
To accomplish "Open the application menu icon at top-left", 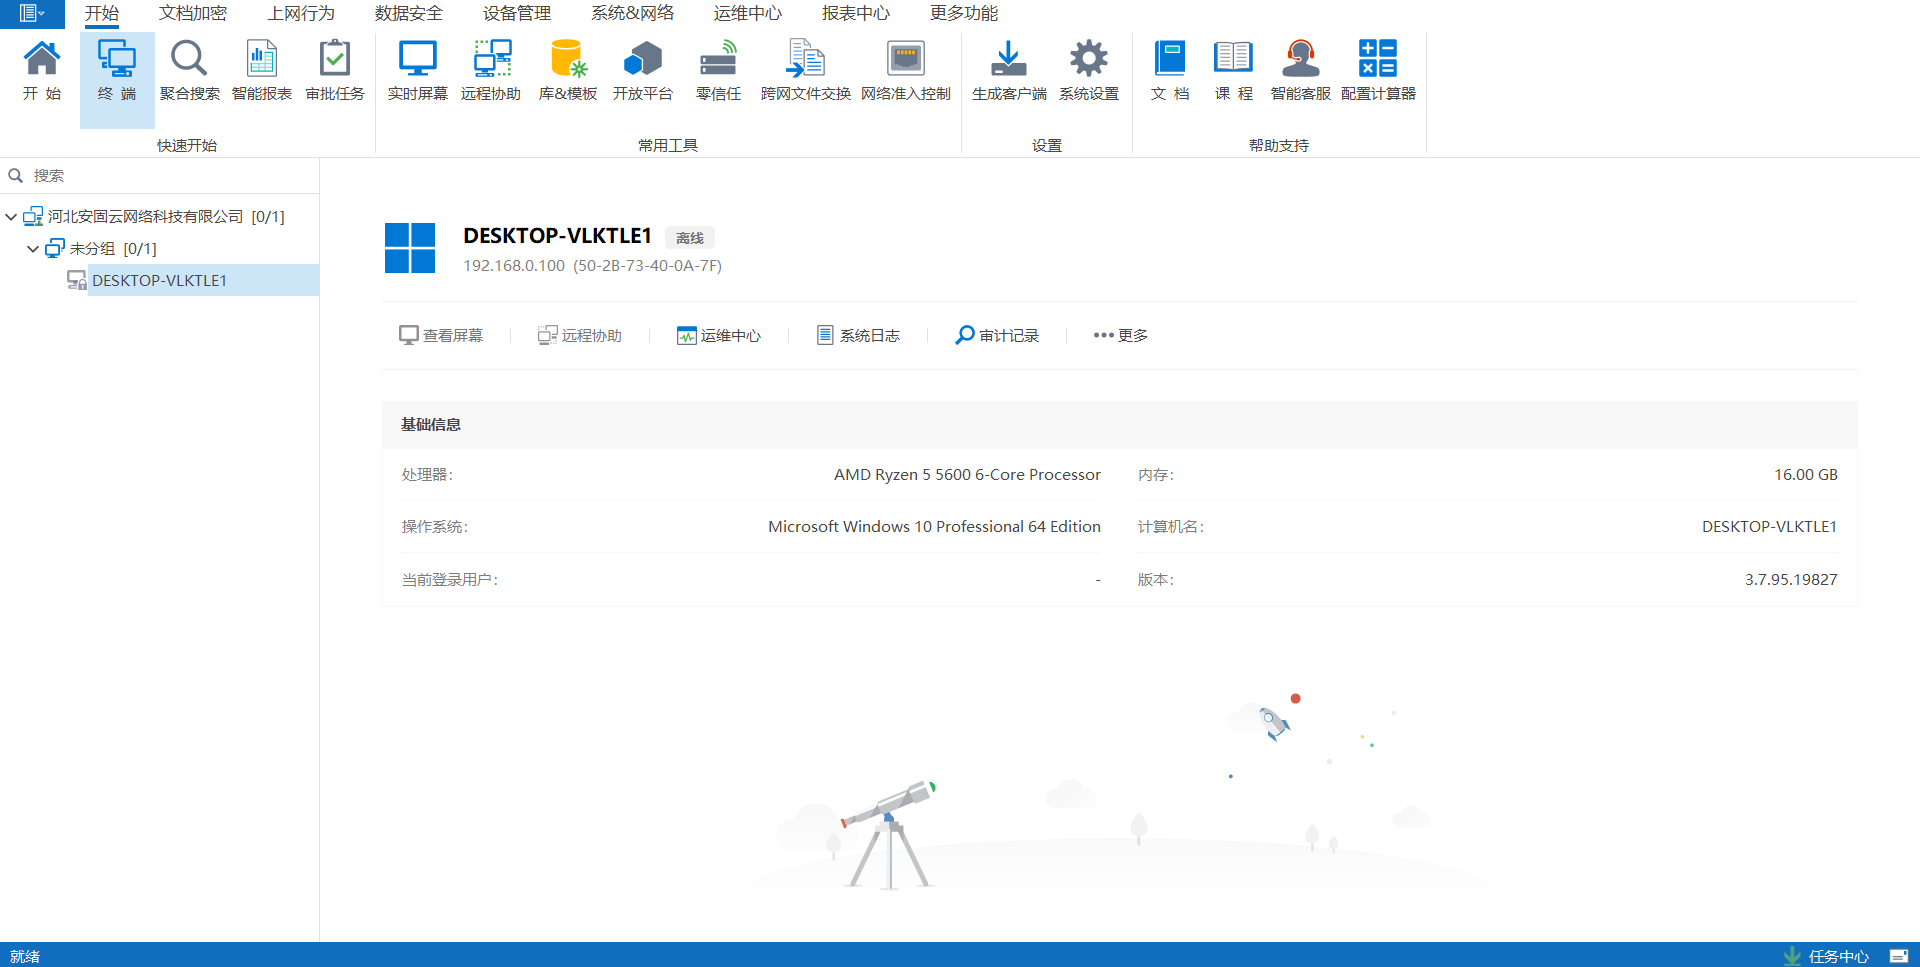I will 32,13.
